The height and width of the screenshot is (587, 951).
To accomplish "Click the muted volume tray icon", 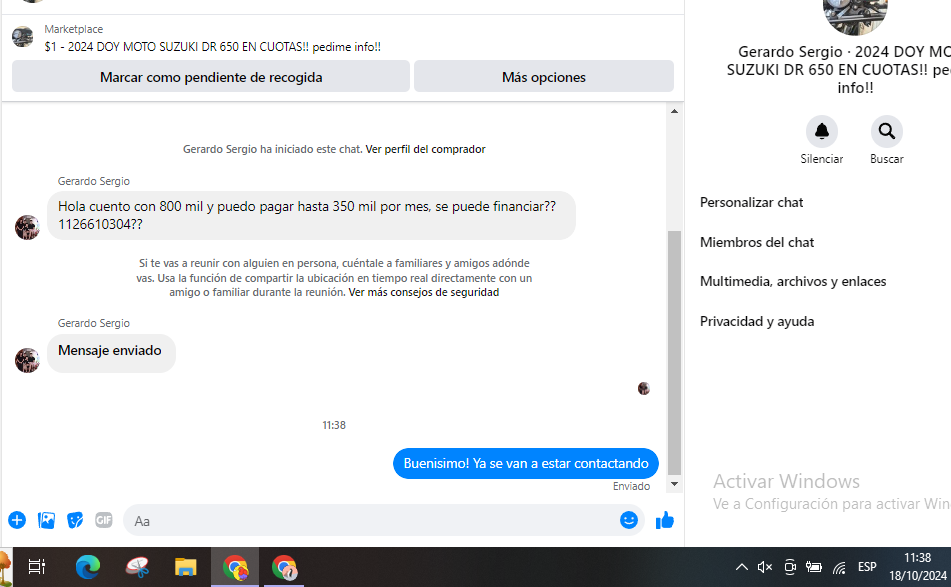I will point(765,568).
